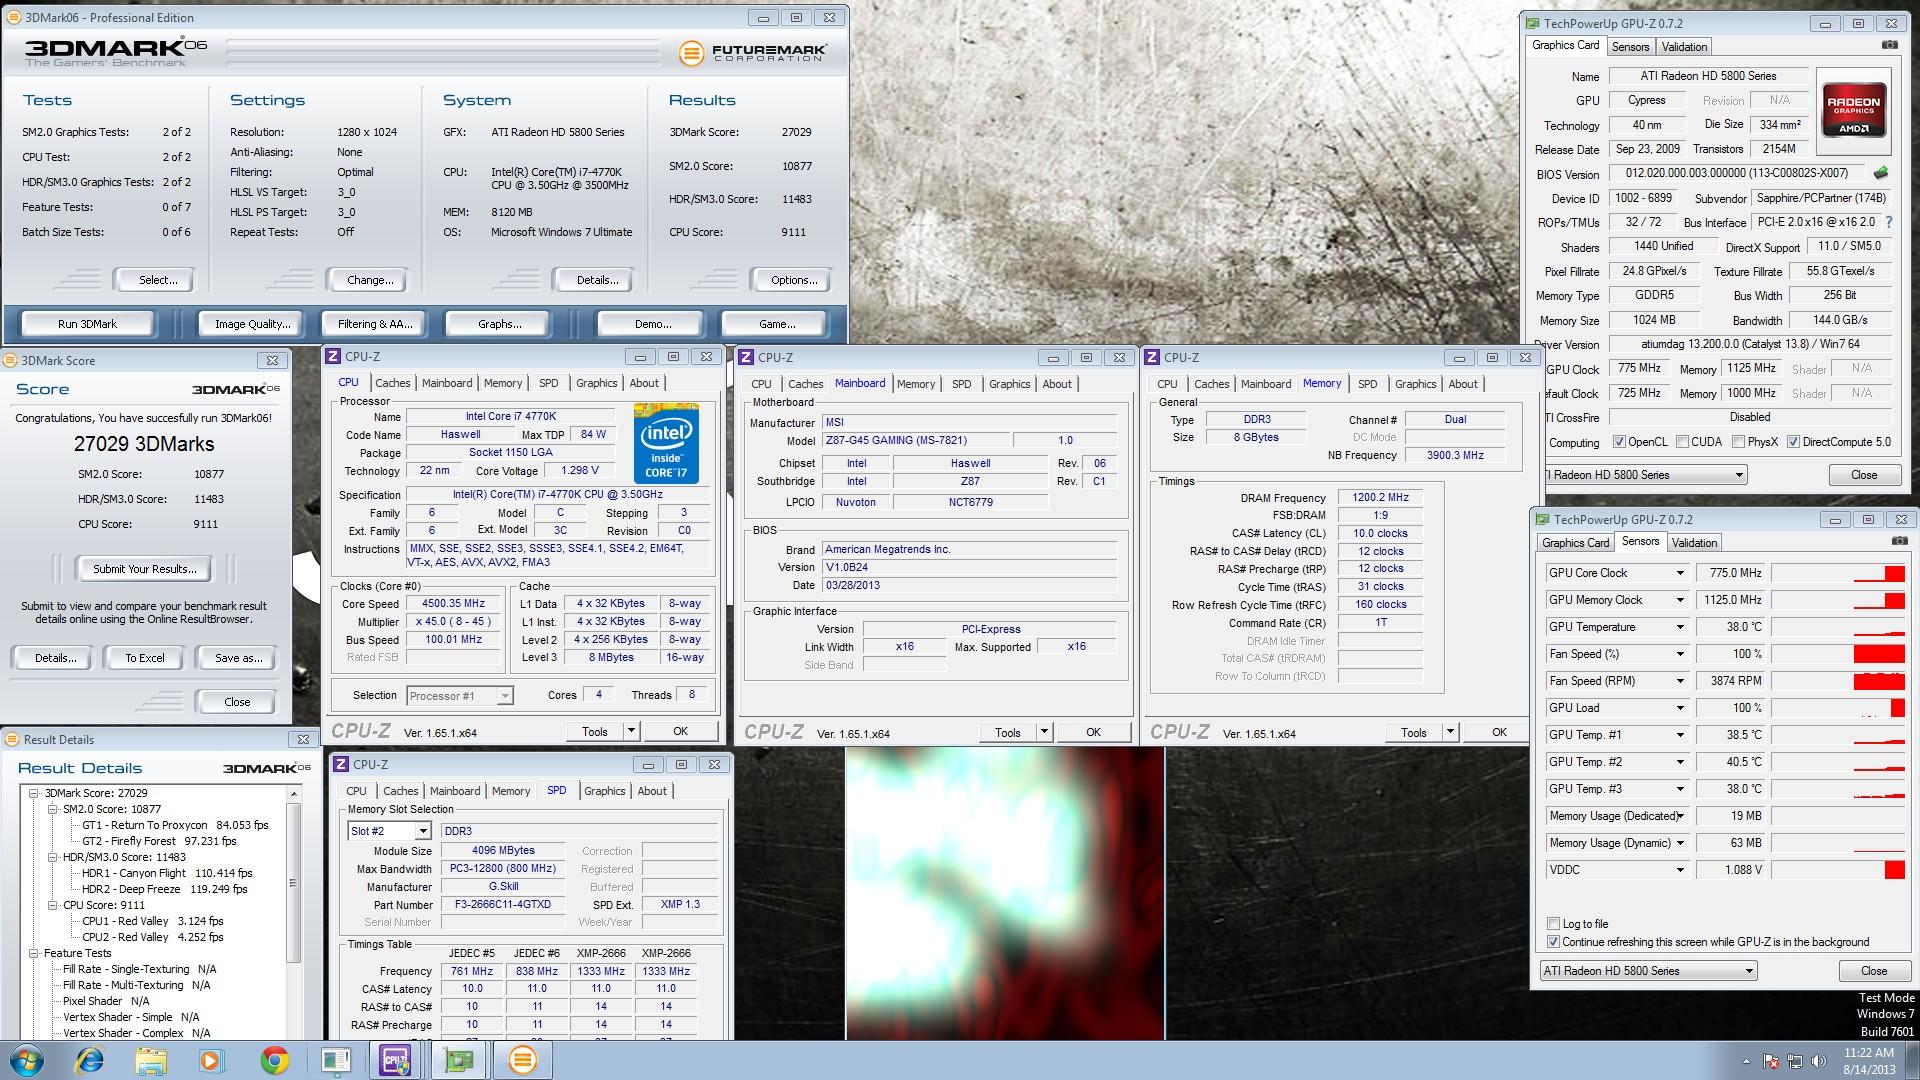Screen dimensions: 1920x1080
Task: Enable the Log to file checkbox
Action: tap(1553, 924)
